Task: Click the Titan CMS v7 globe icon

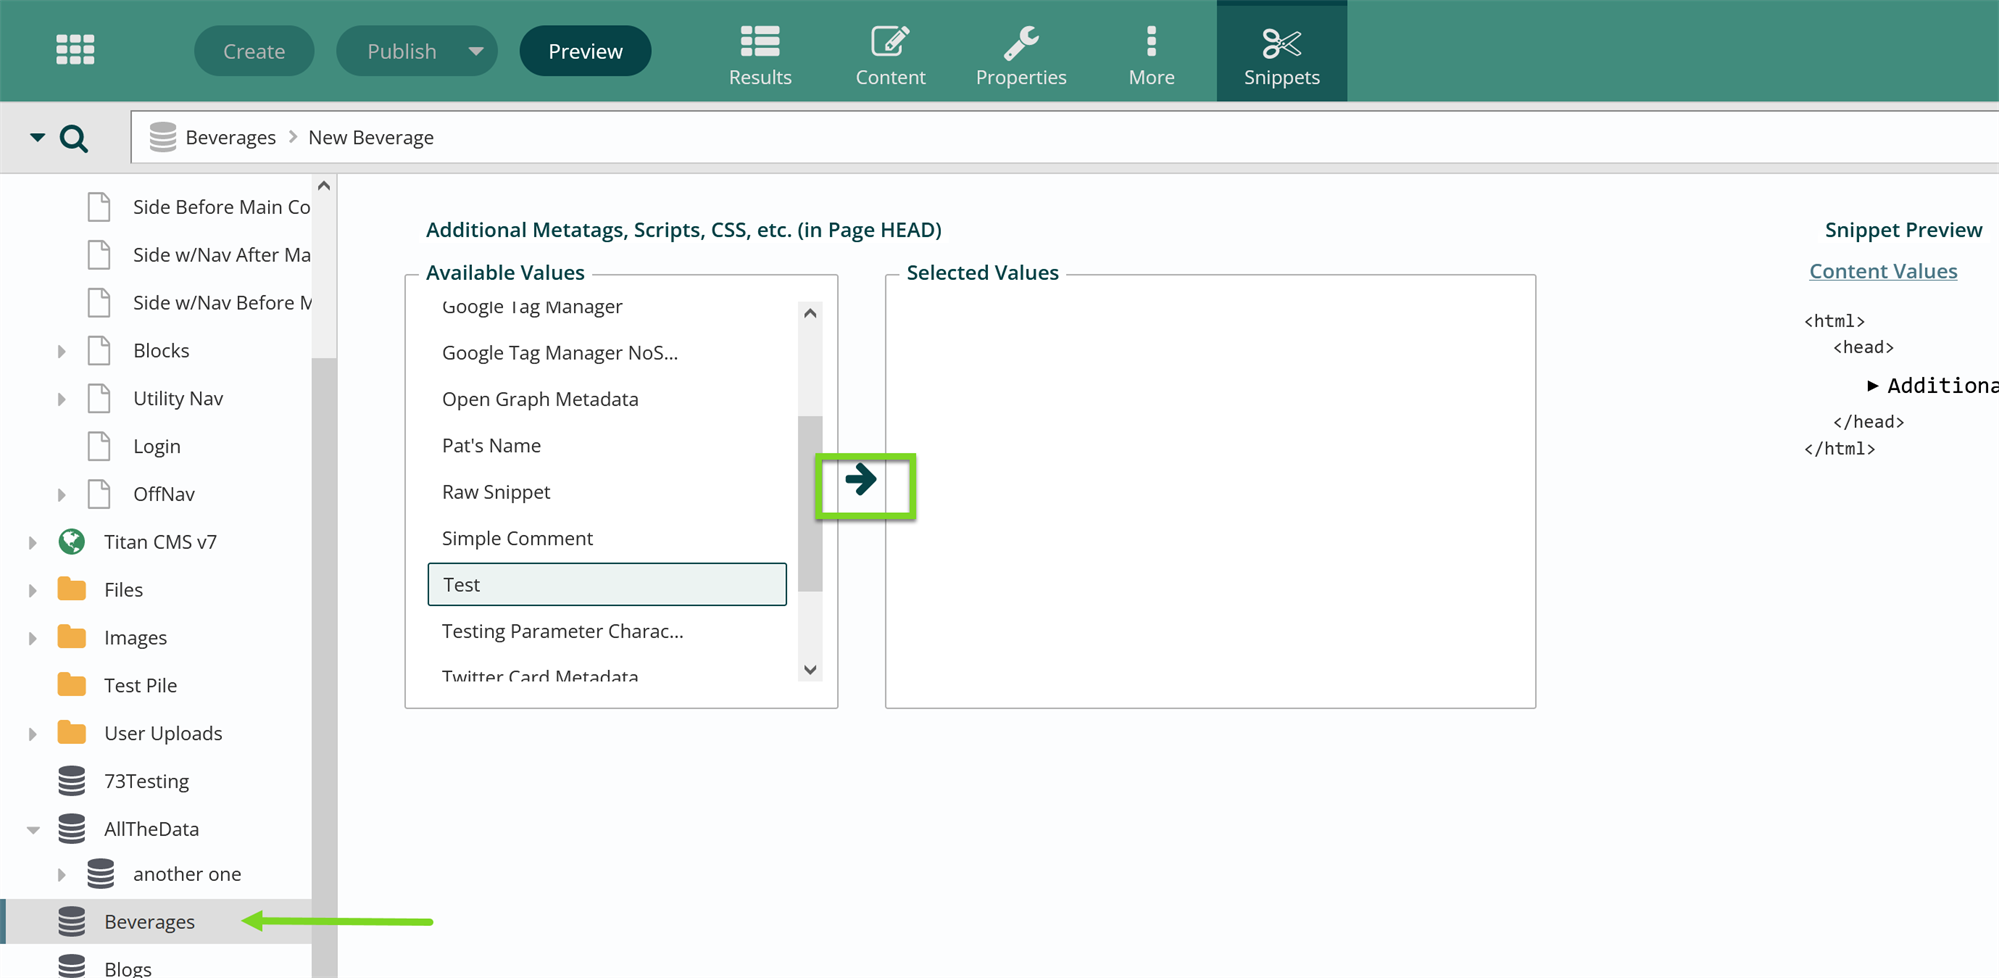Action: (72, 542)
